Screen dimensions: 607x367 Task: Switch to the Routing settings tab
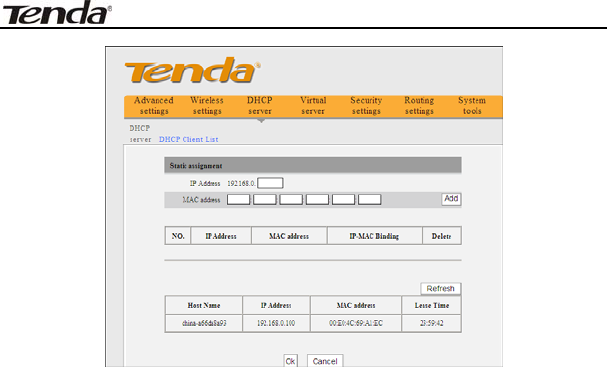point(419,106)
